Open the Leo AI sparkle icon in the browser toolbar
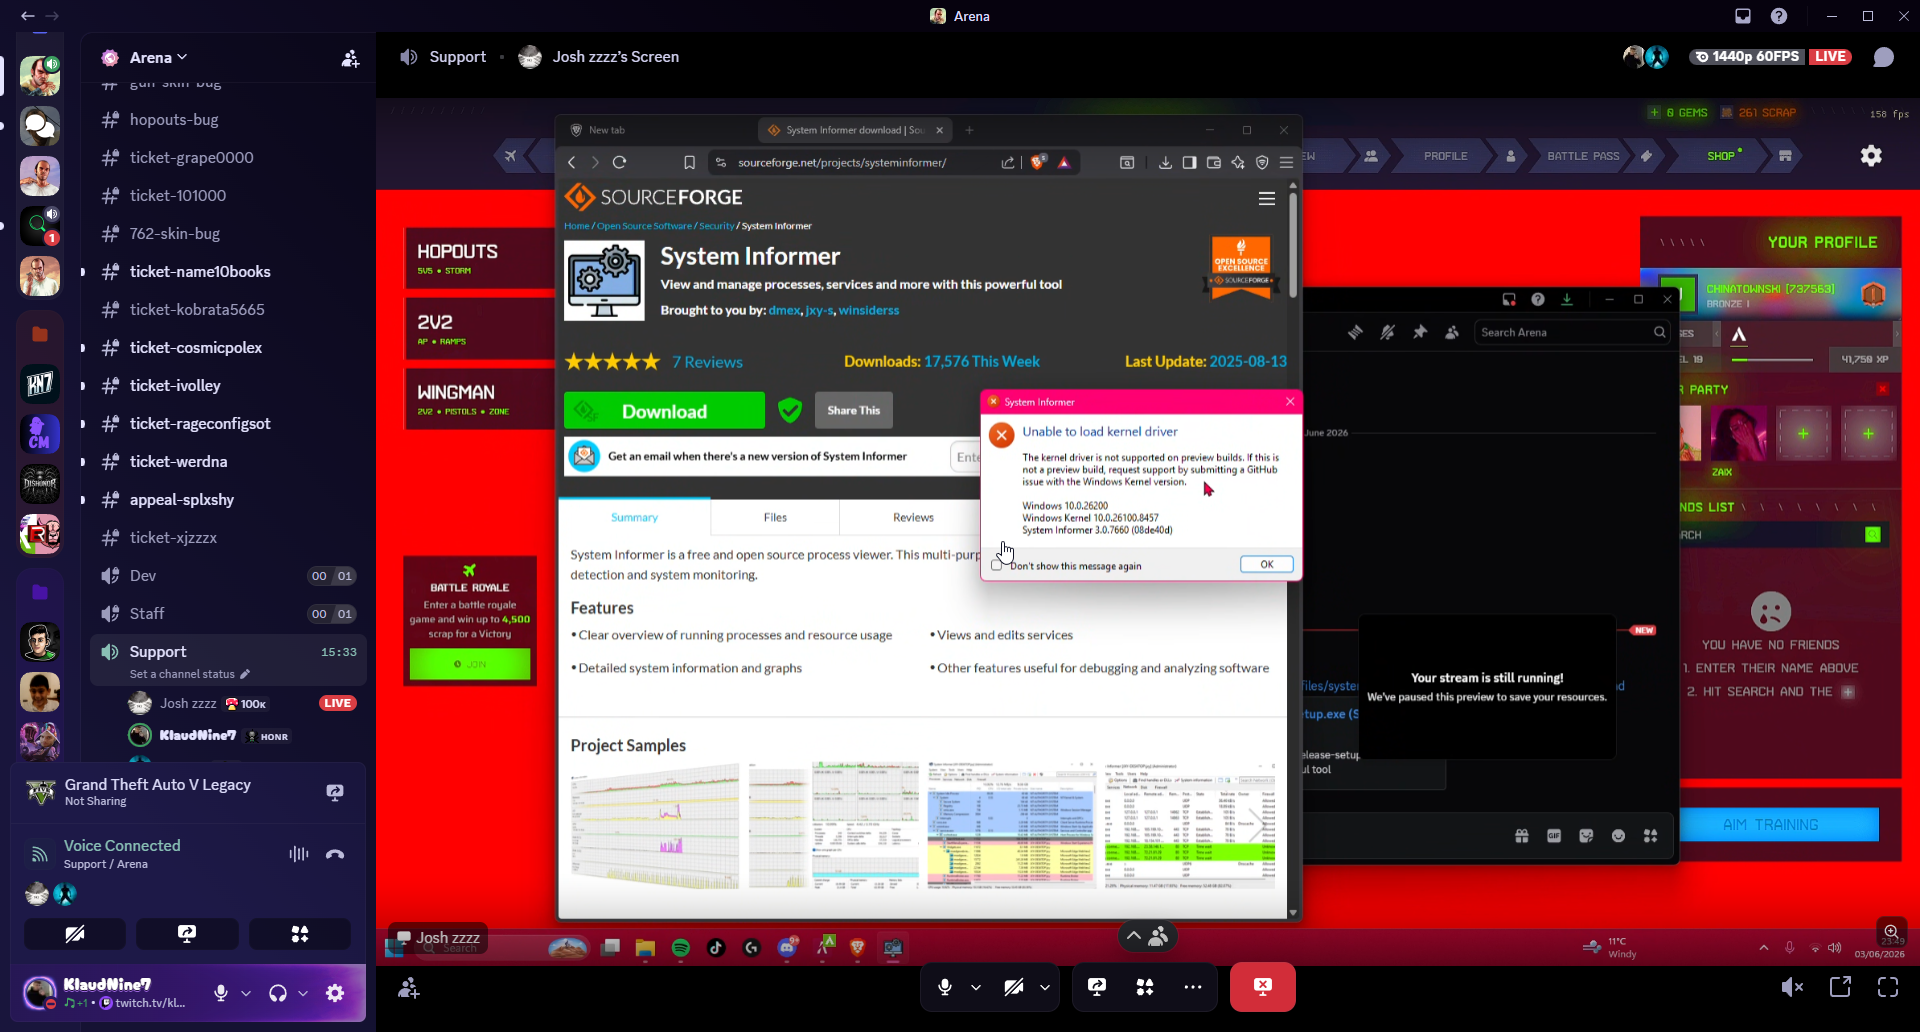 (x=1238, y=162)
